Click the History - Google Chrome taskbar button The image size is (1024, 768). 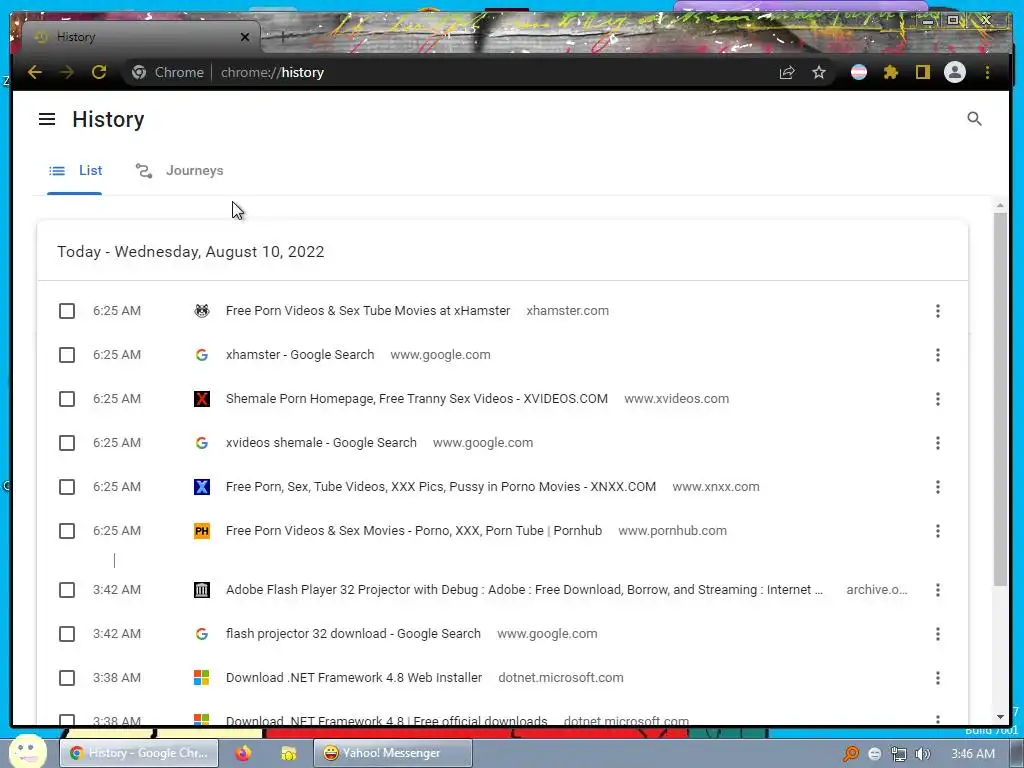click(x=138, y=754)
